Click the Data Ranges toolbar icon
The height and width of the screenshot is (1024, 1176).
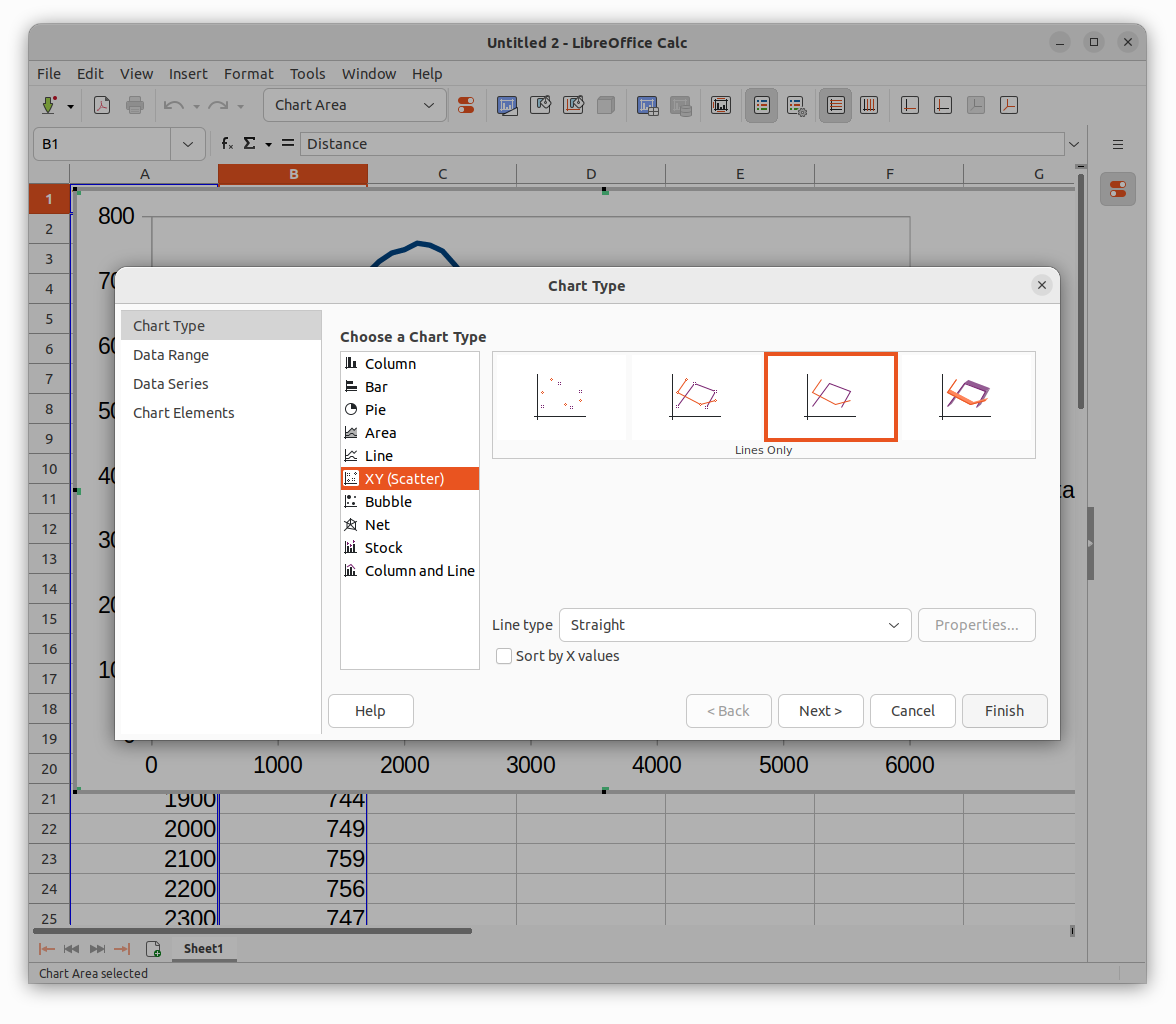pyautogui.click(x=647, y=105)
